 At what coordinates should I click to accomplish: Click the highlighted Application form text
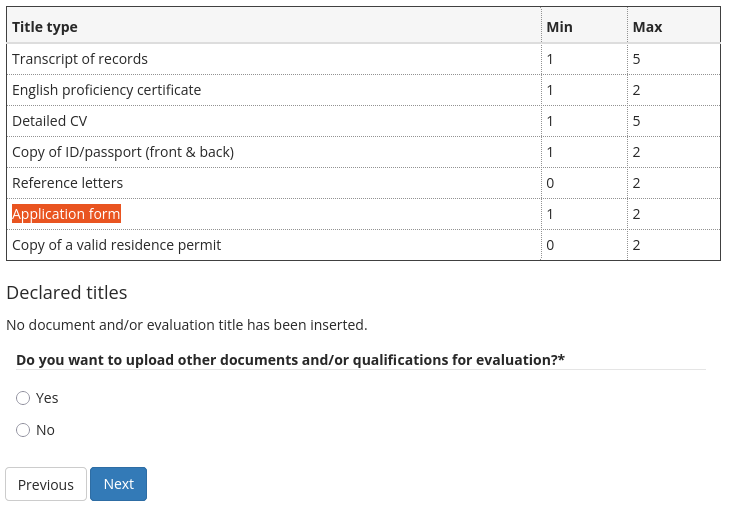pyautogui.click(x=66, y=214)
